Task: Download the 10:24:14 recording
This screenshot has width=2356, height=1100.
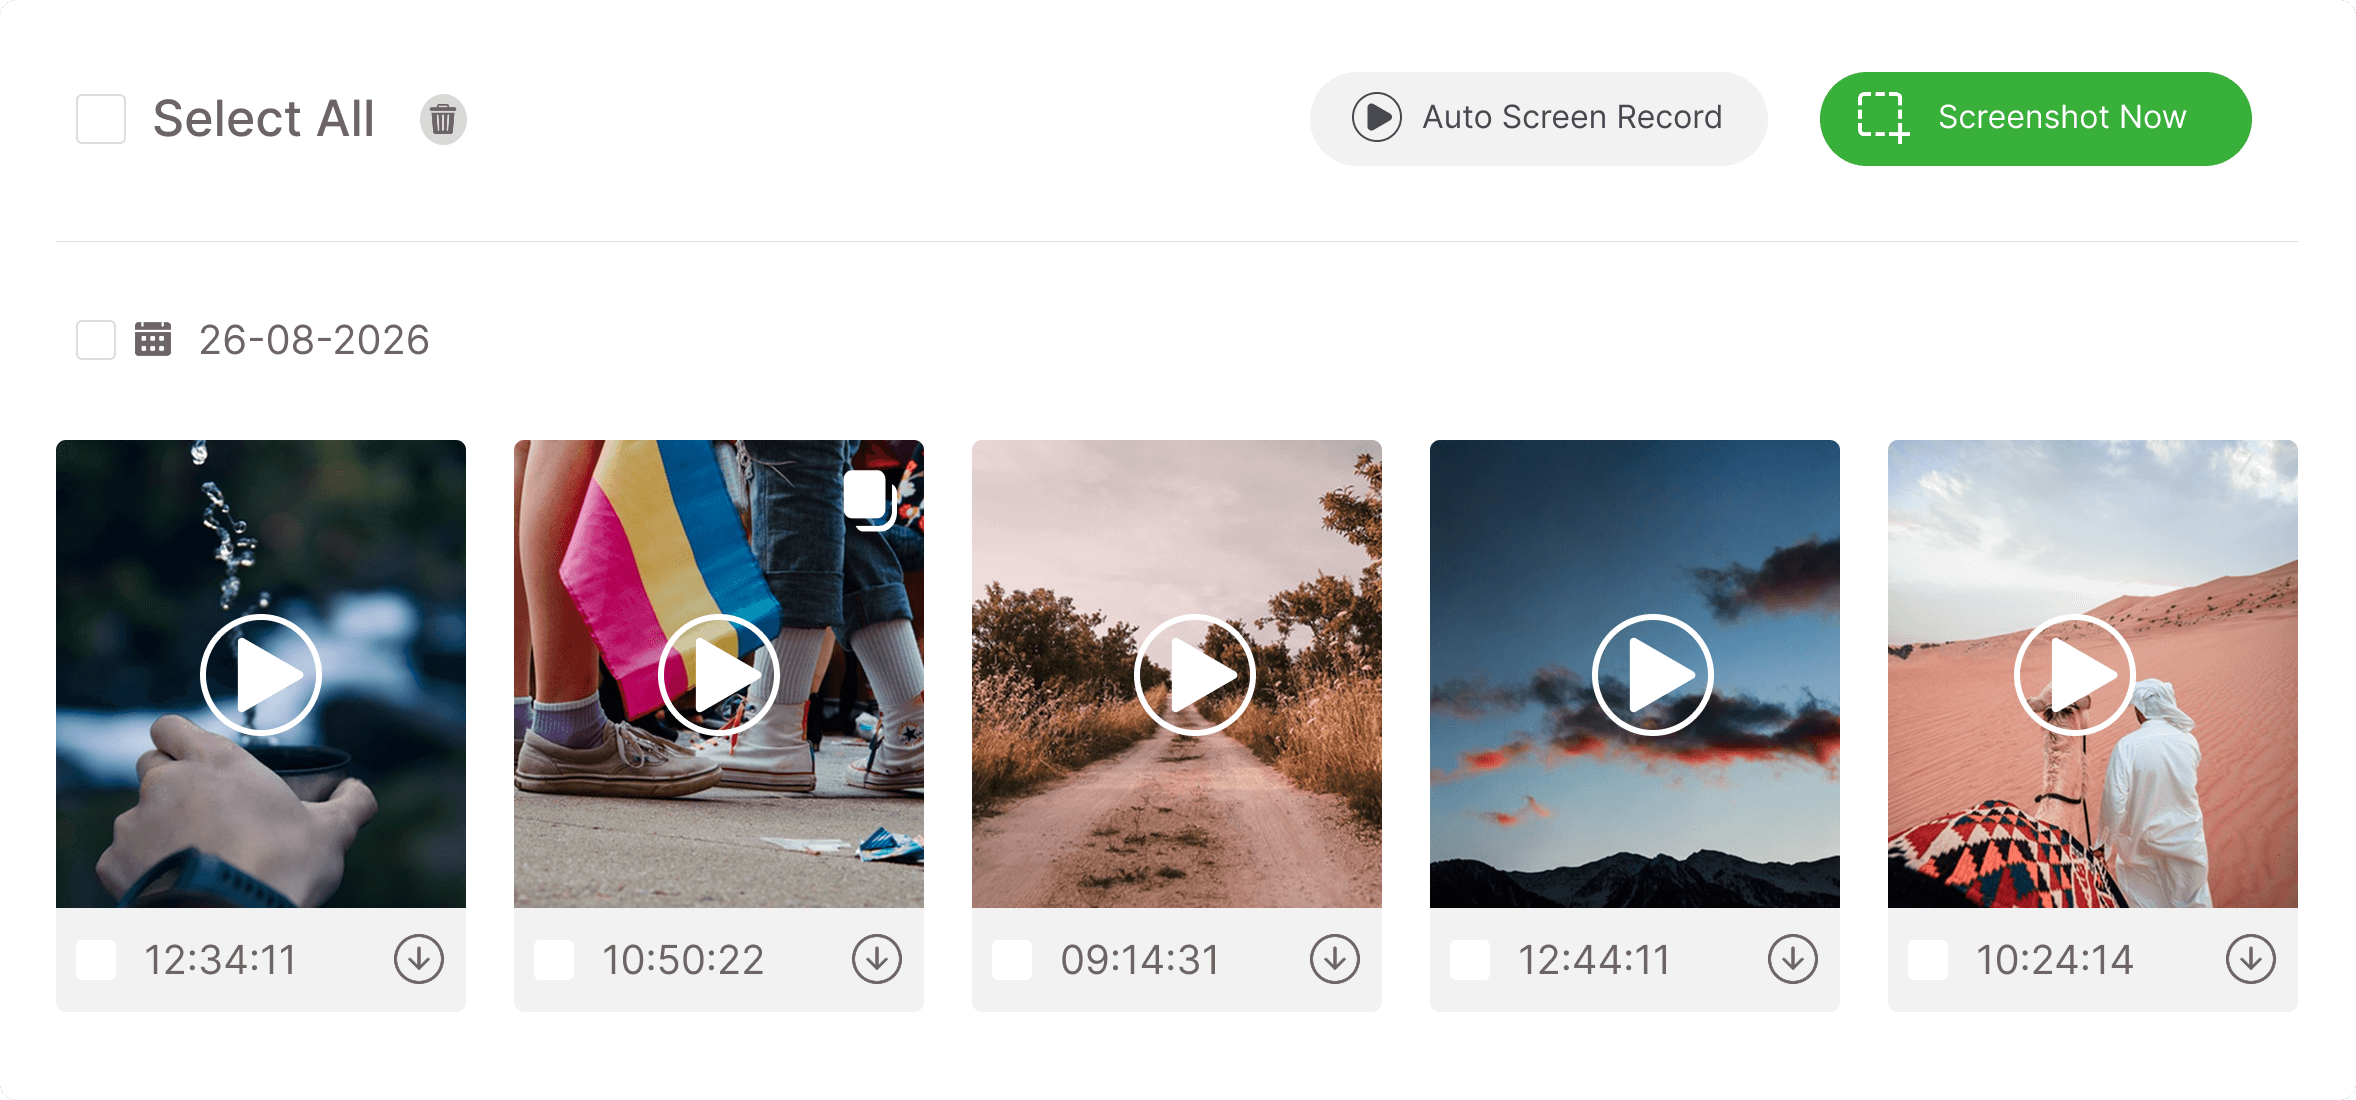Action: [2250, 959]
